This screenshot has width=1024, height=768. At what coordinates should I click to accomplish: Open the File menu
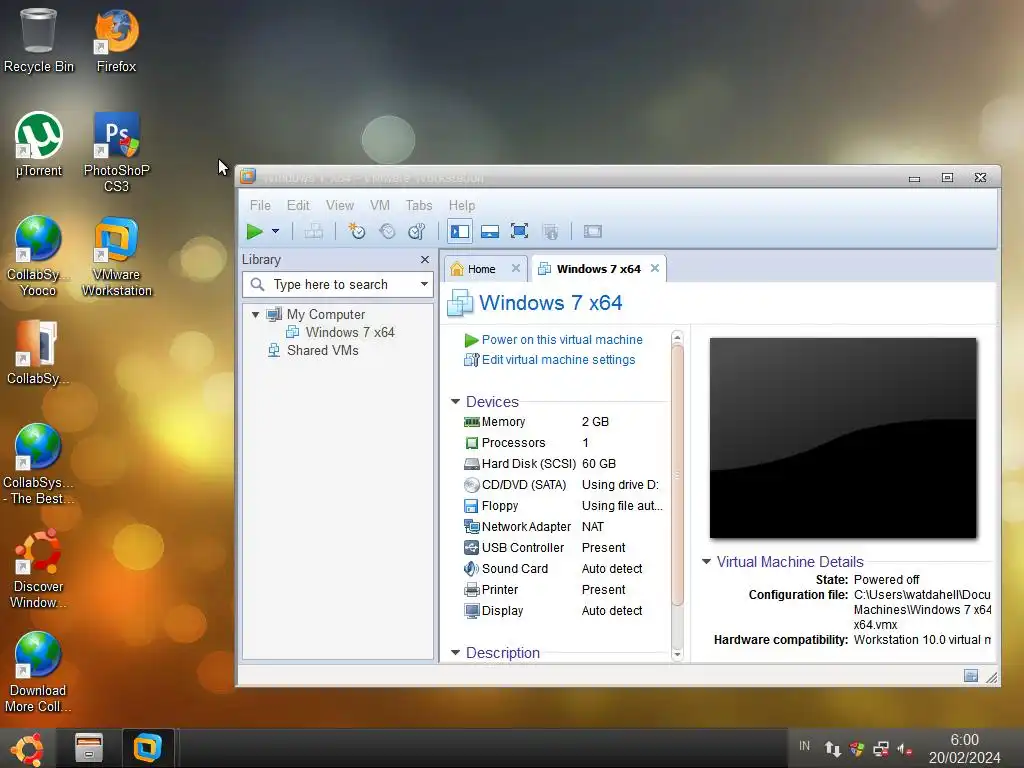tap(260, 205)
